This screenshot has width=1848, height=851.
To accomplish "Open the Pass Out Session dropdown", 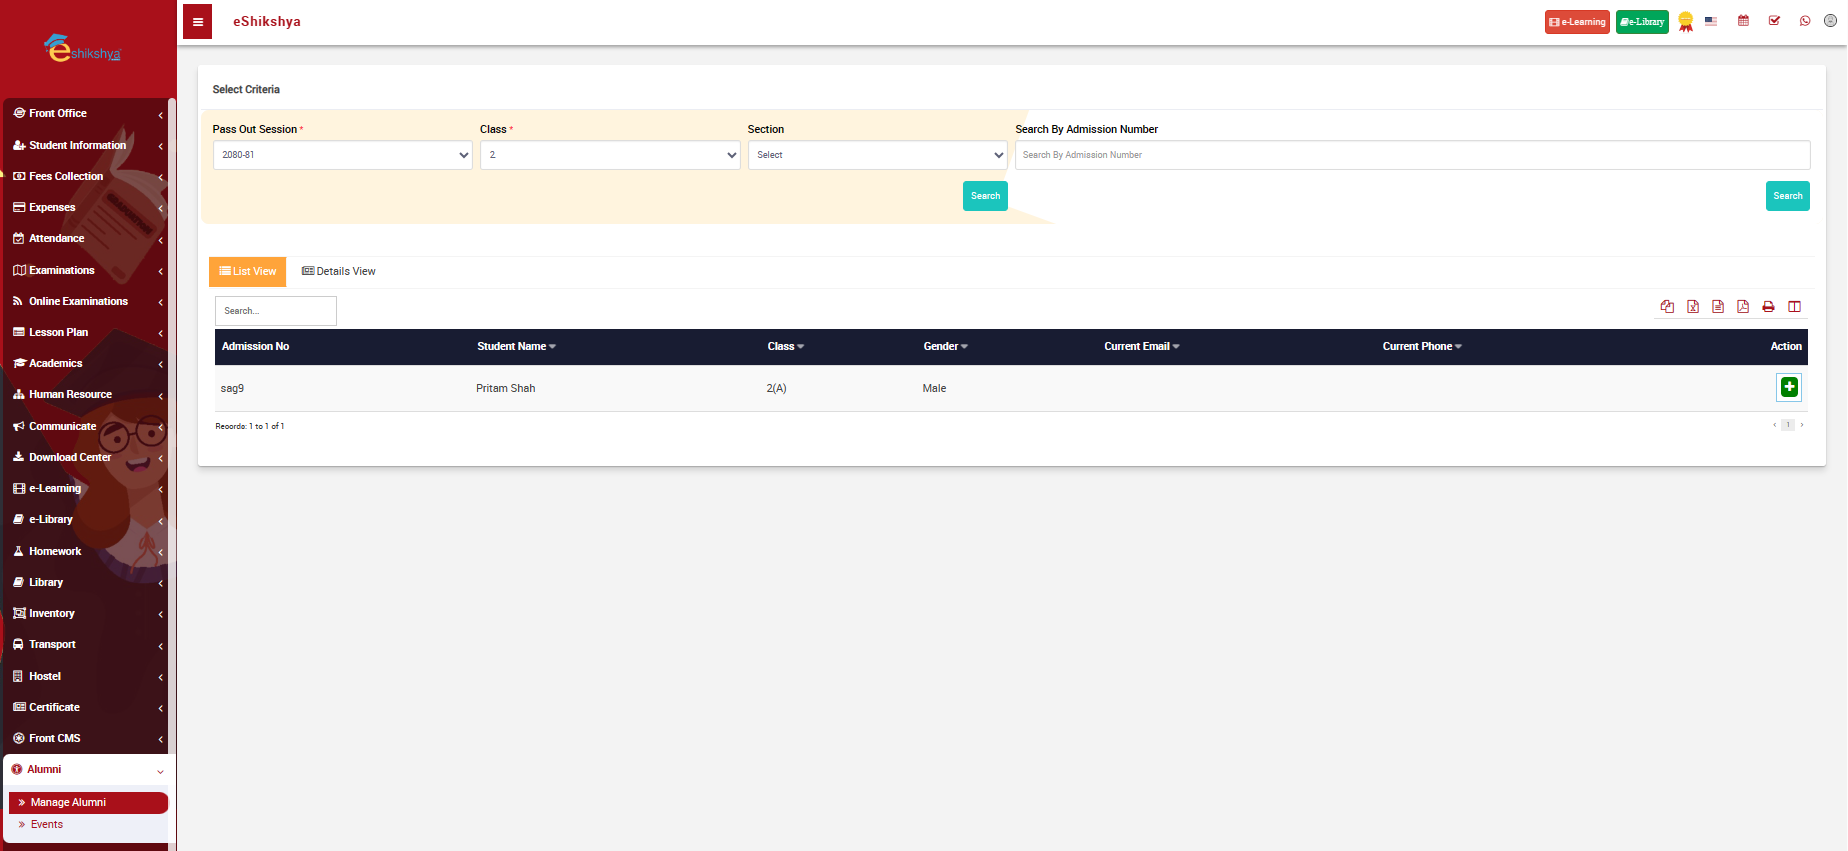I will 342,155.
